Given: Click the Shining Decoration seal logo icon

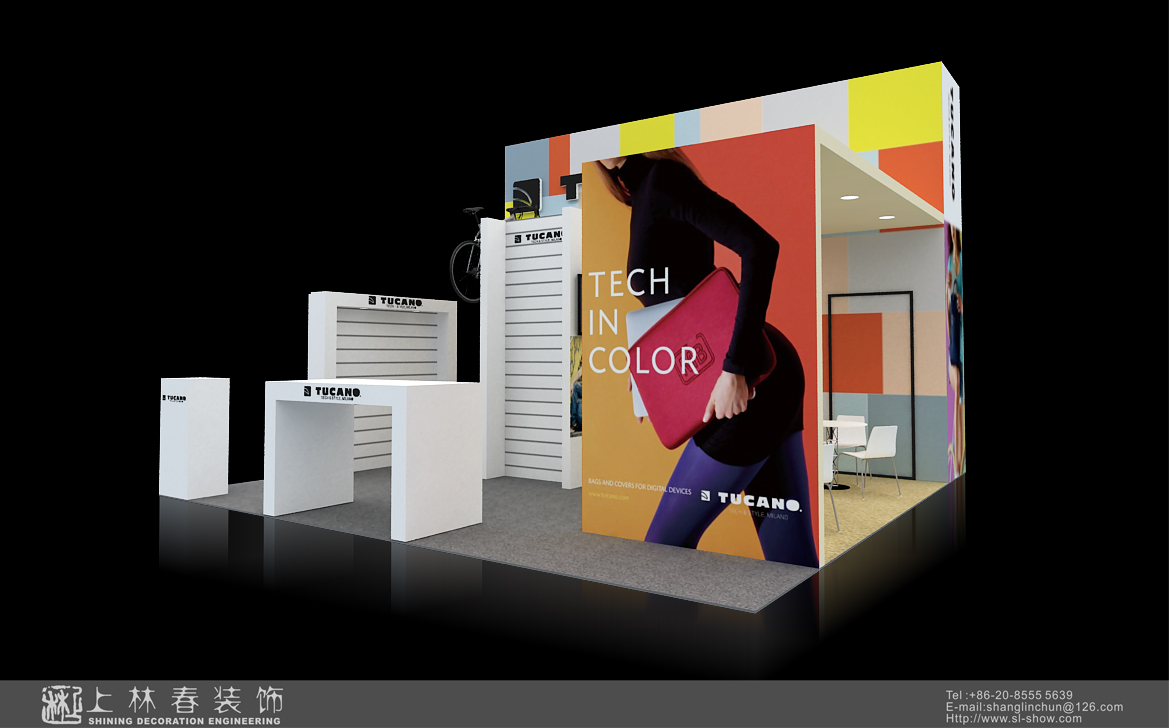Looking at the screenshot, I should tap(62, 704).
